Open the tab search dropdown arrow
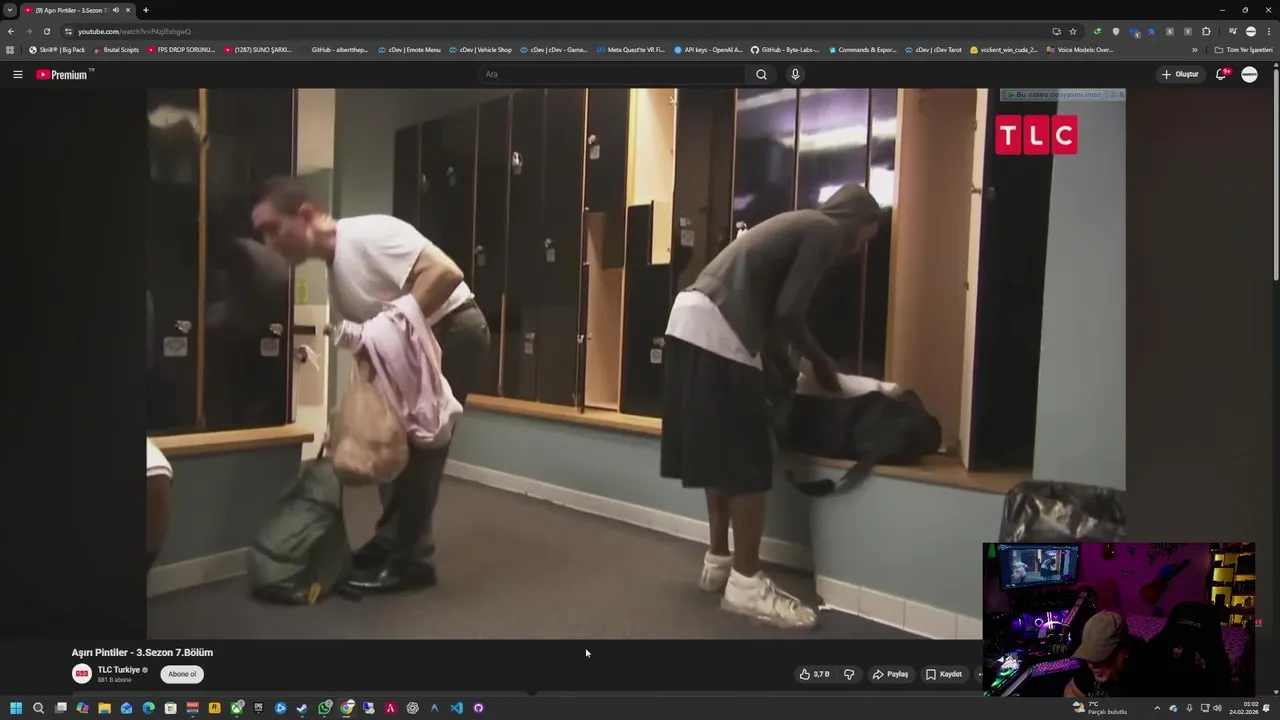The width and height of the screenshot is (1280, 720). [x=10, y=10]
